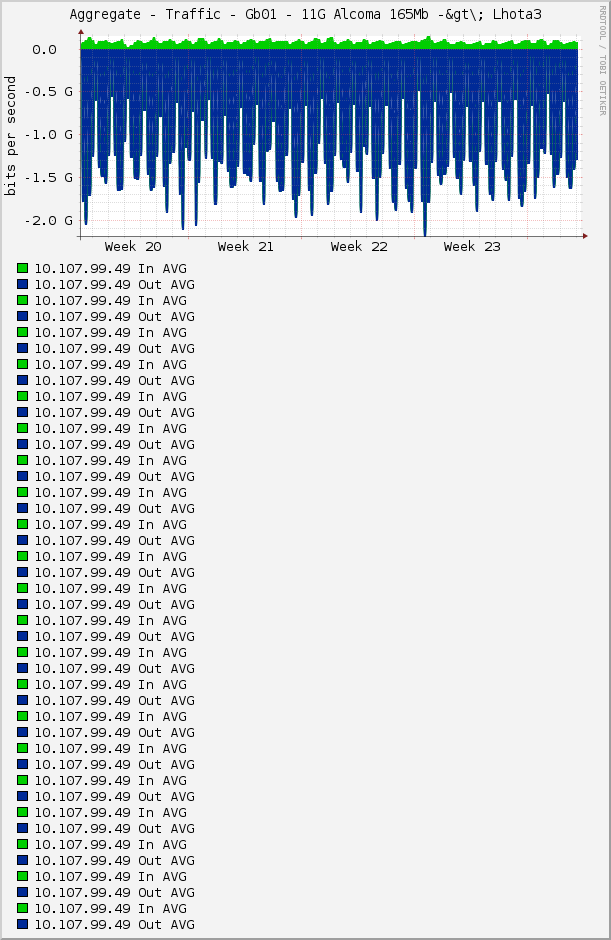Click the graph title mentioning Alcoma 165Mb
The image size is (611, 940).
(305, 14)
